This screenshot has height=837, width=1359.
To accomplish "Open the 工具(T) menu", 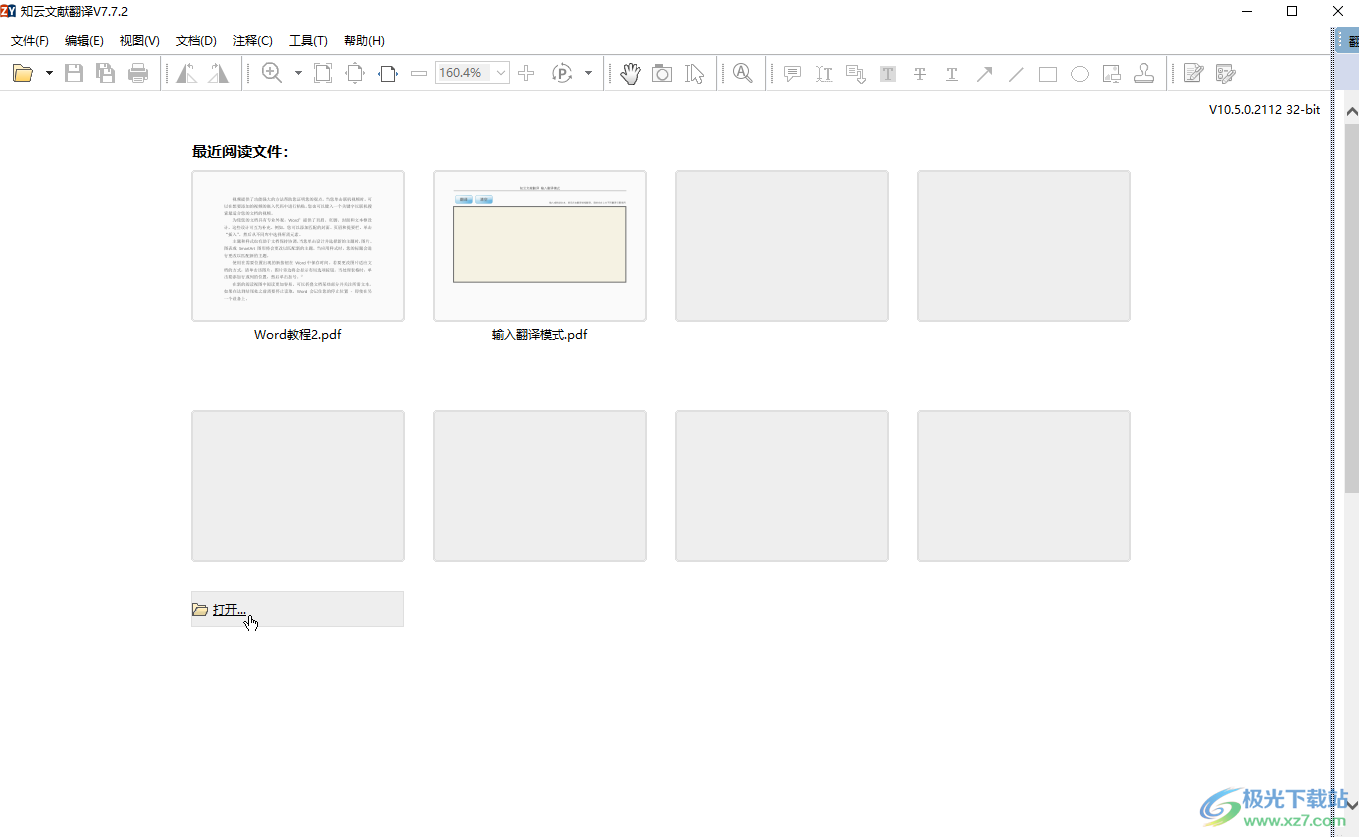I will point(308,41).
